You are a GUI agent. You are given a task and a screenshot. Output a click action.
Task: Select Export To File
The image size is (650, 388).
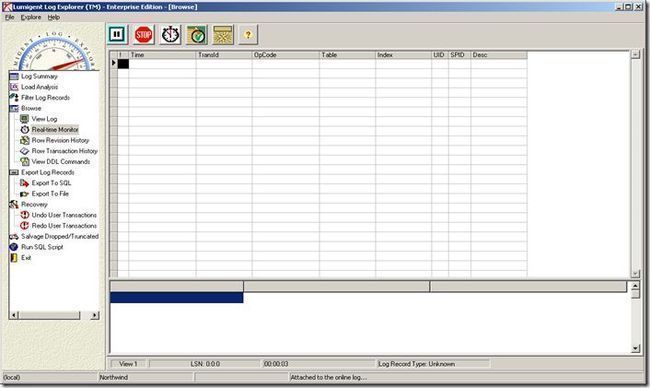click(x=50, y=194)
